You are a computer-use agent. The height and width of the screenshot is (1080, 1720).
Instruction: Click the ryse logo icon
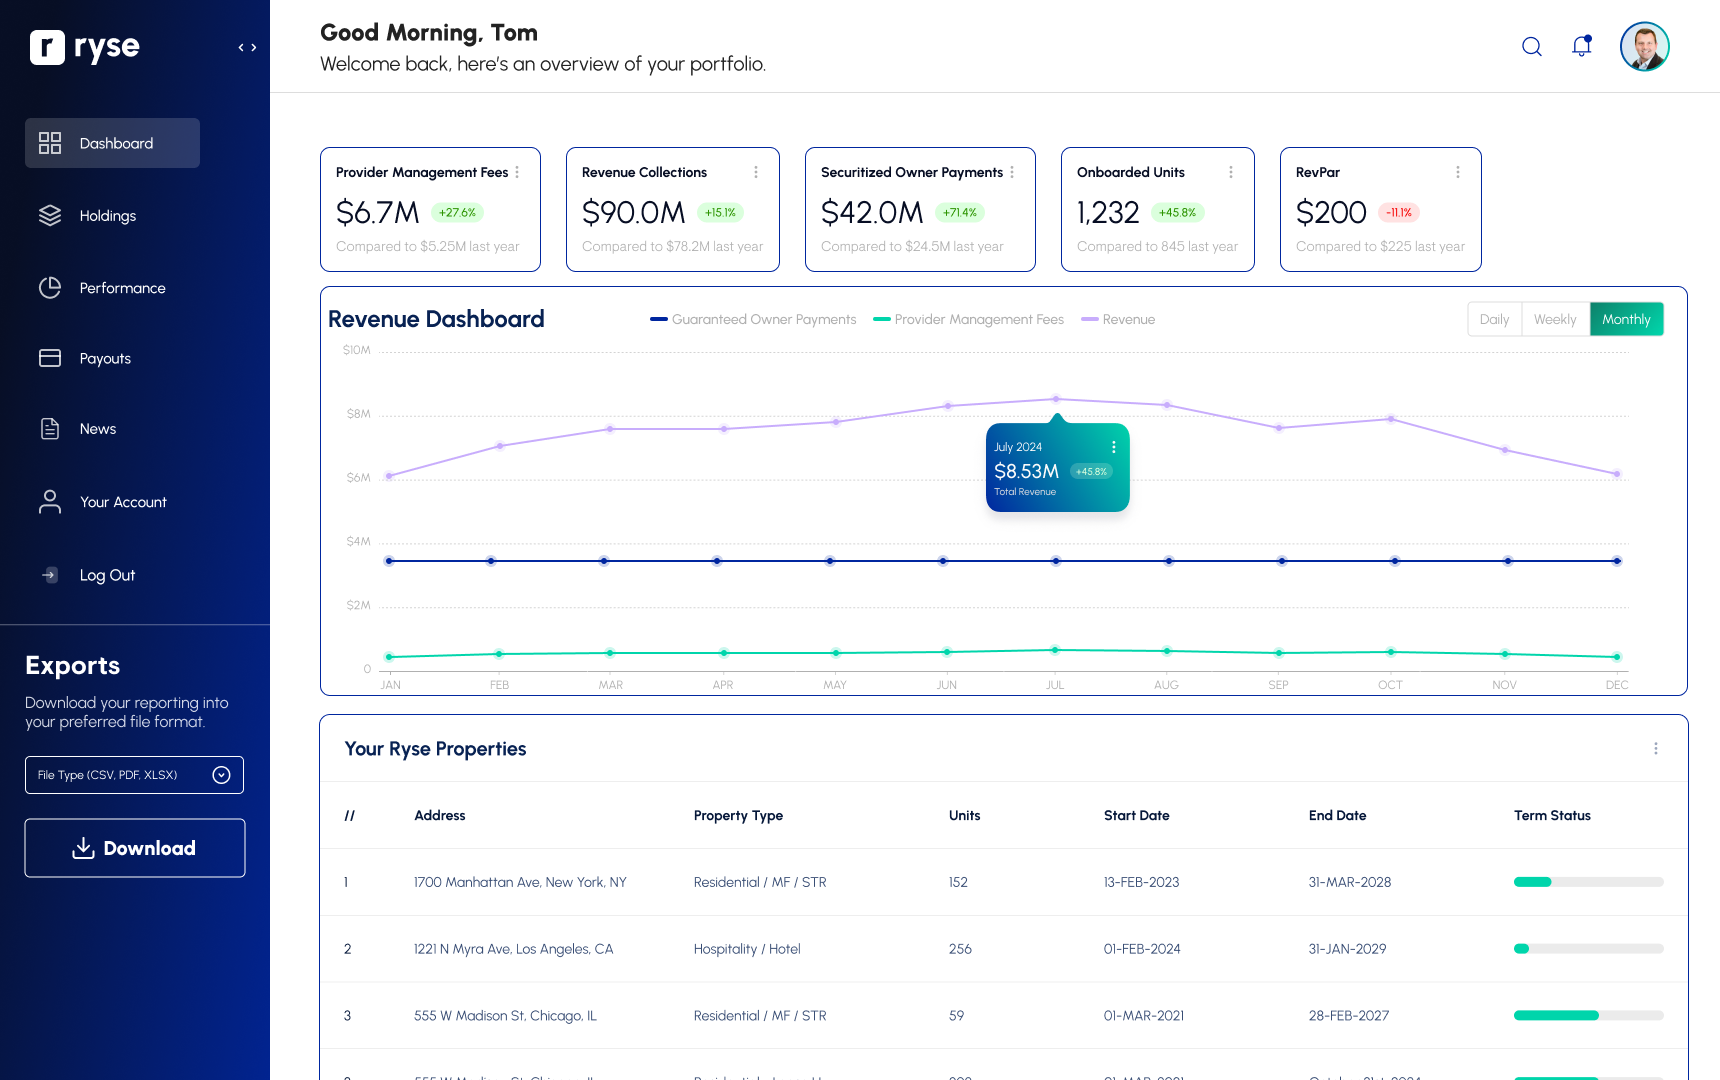click(47, 47)
